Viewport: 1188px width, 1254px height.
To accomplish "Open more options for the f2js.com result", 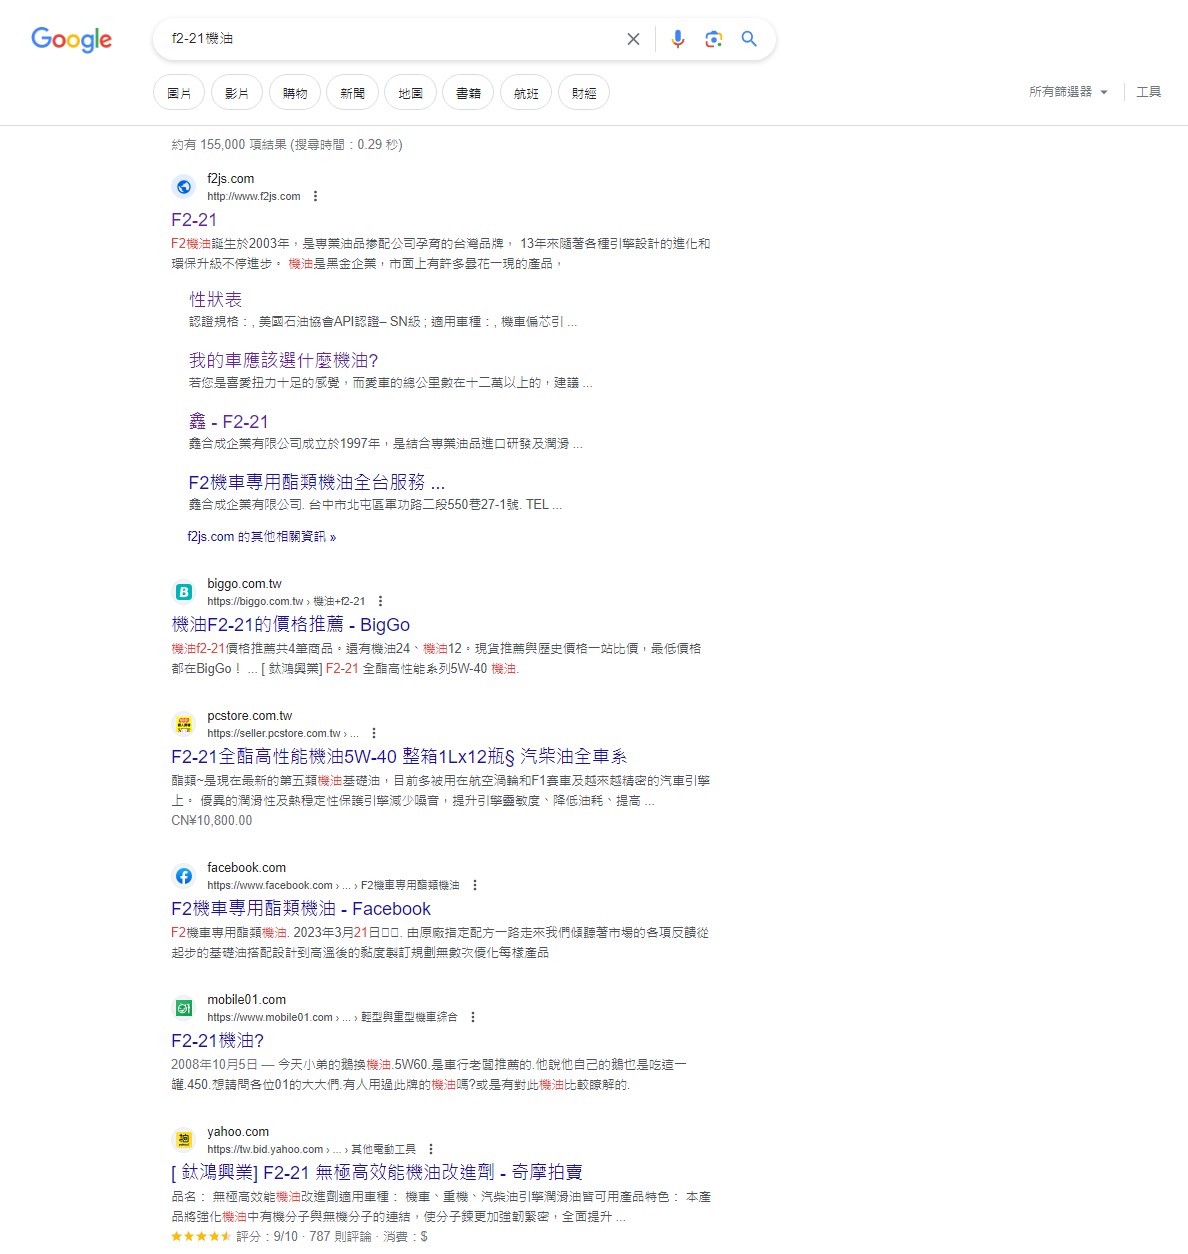I will [x=316, y=196].
